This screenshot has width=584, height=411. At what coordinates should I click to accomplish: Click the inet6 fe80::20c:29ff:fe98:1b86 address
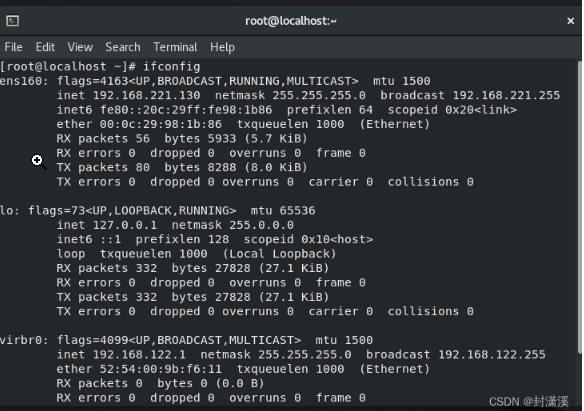[x=186, y=110]
